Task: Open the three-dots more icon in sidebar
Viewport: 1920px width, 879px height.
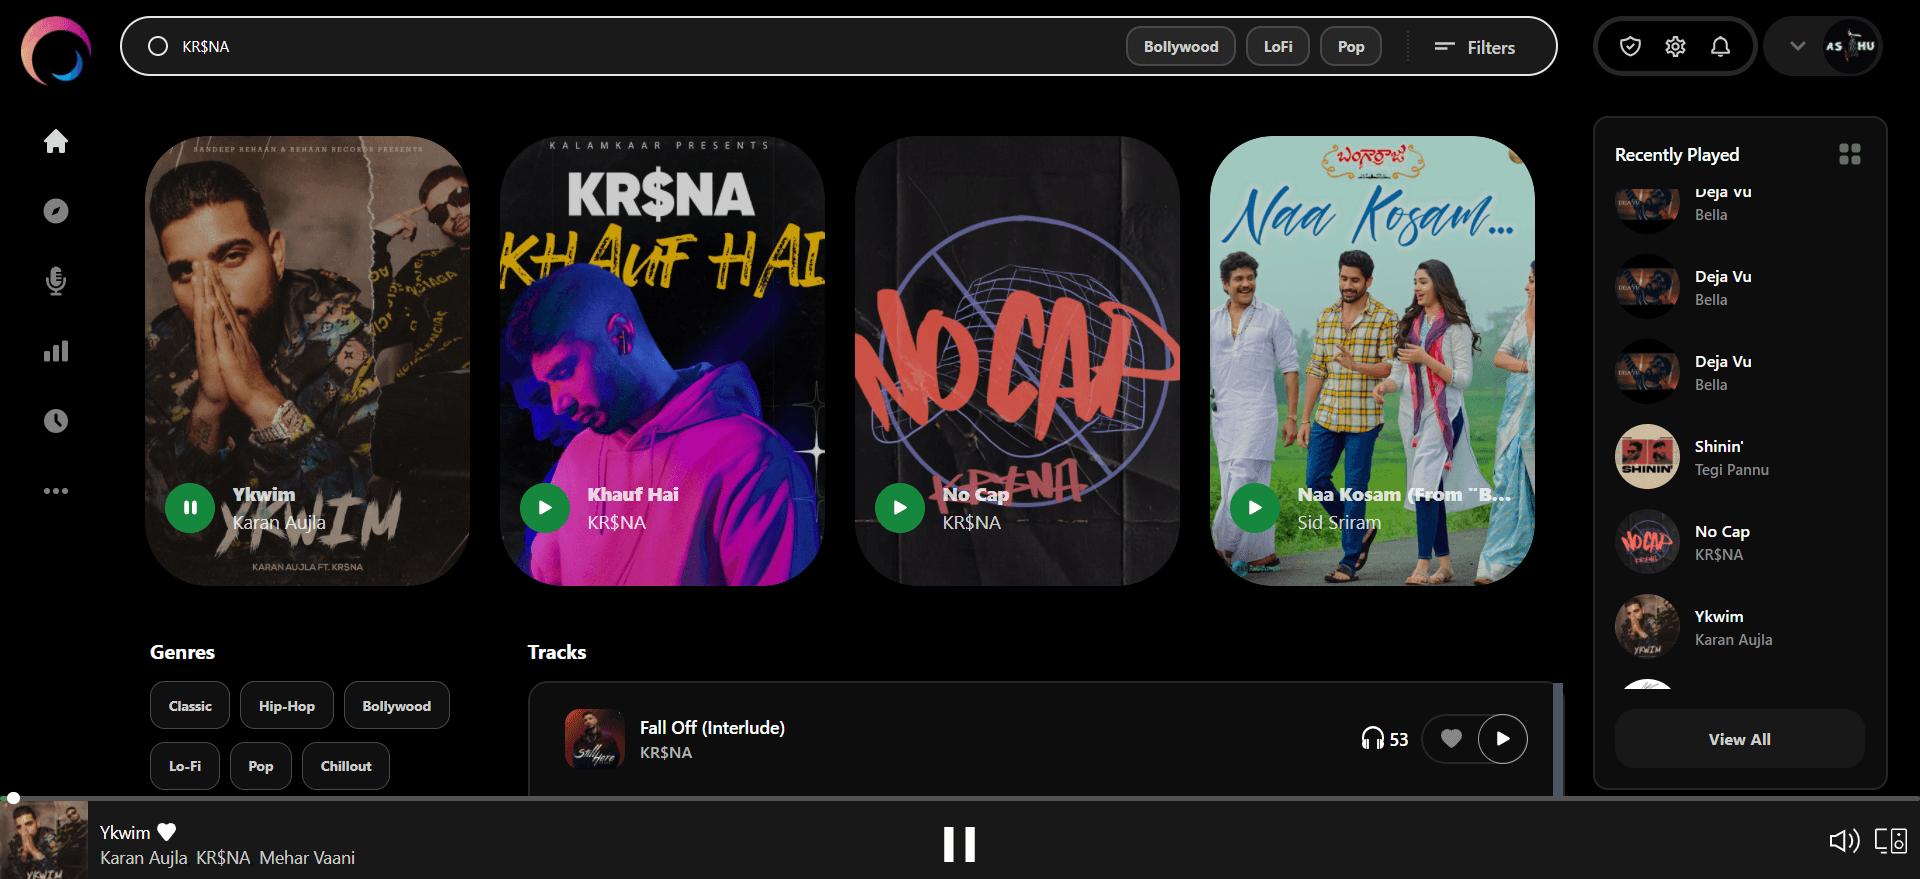Action: click(x=56, y=491)
